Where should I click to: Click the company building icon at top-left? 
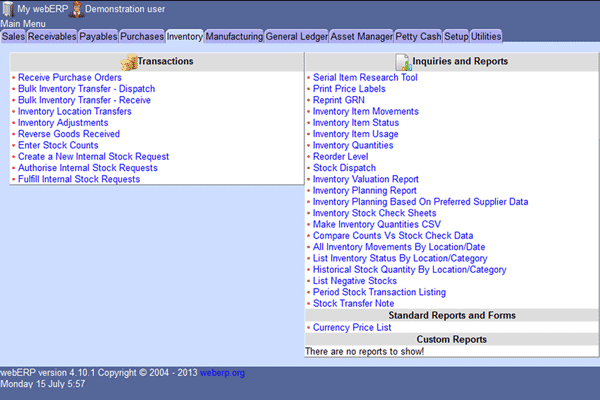tap(8, 9)
